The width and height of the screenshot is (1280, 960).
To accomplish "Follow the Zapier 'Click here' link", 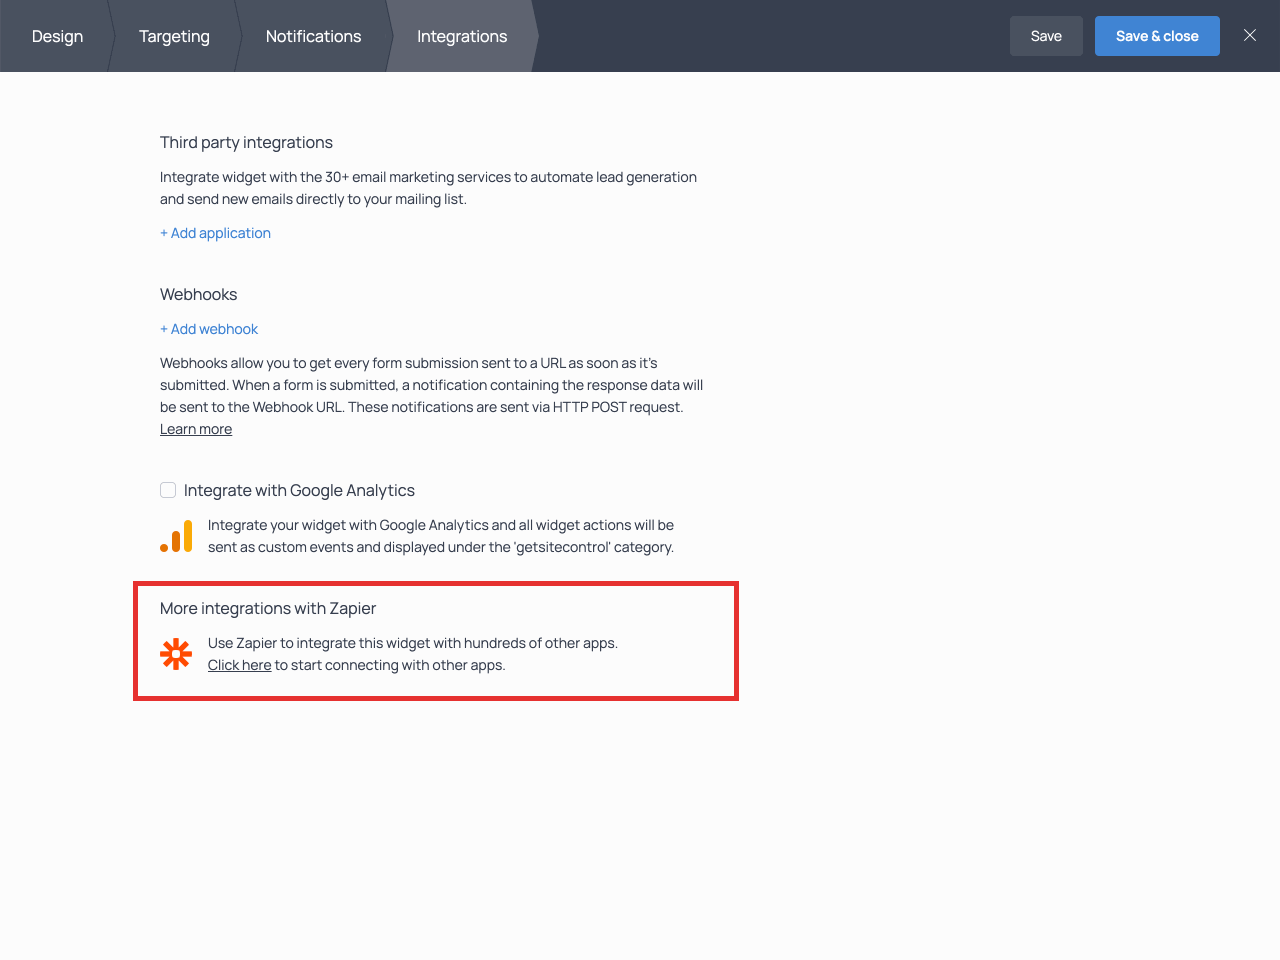I will click(239, 665).
